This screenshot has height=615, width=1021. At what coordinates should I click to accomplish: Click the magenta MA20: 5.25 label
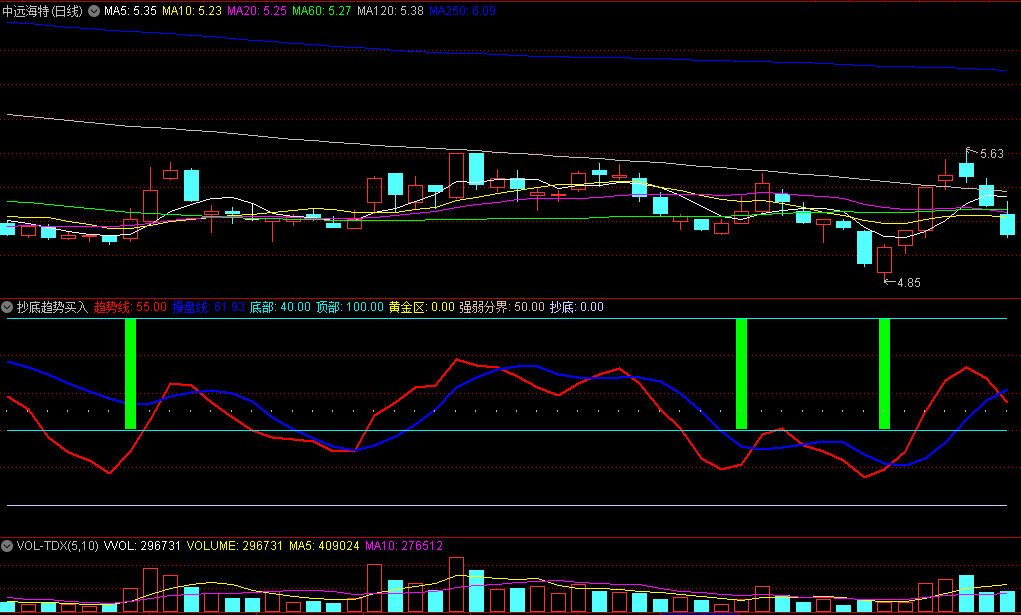pyautogui.click(x=257, y=10)
